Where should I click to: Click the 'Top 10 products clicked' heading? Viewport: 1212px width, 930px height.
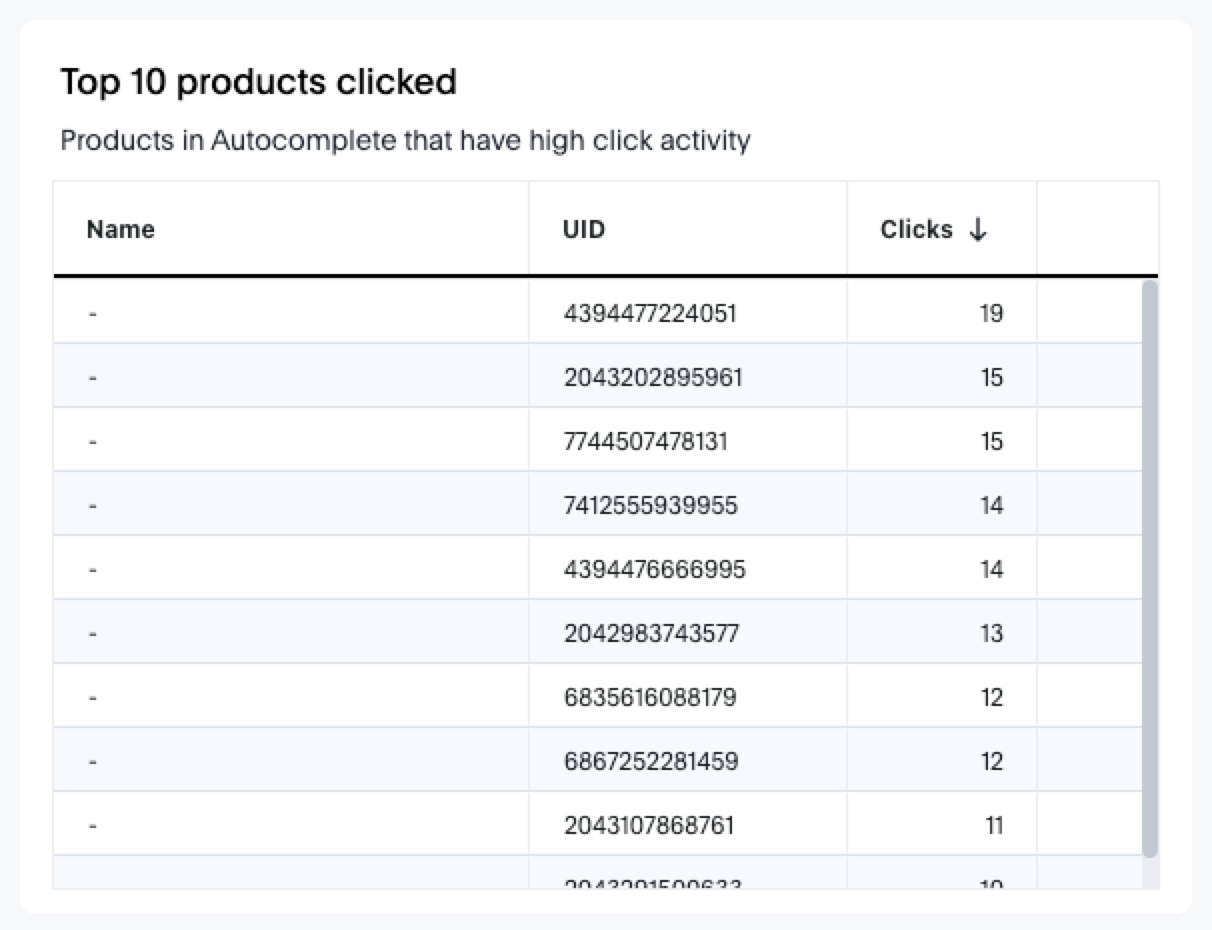(258, 82)
